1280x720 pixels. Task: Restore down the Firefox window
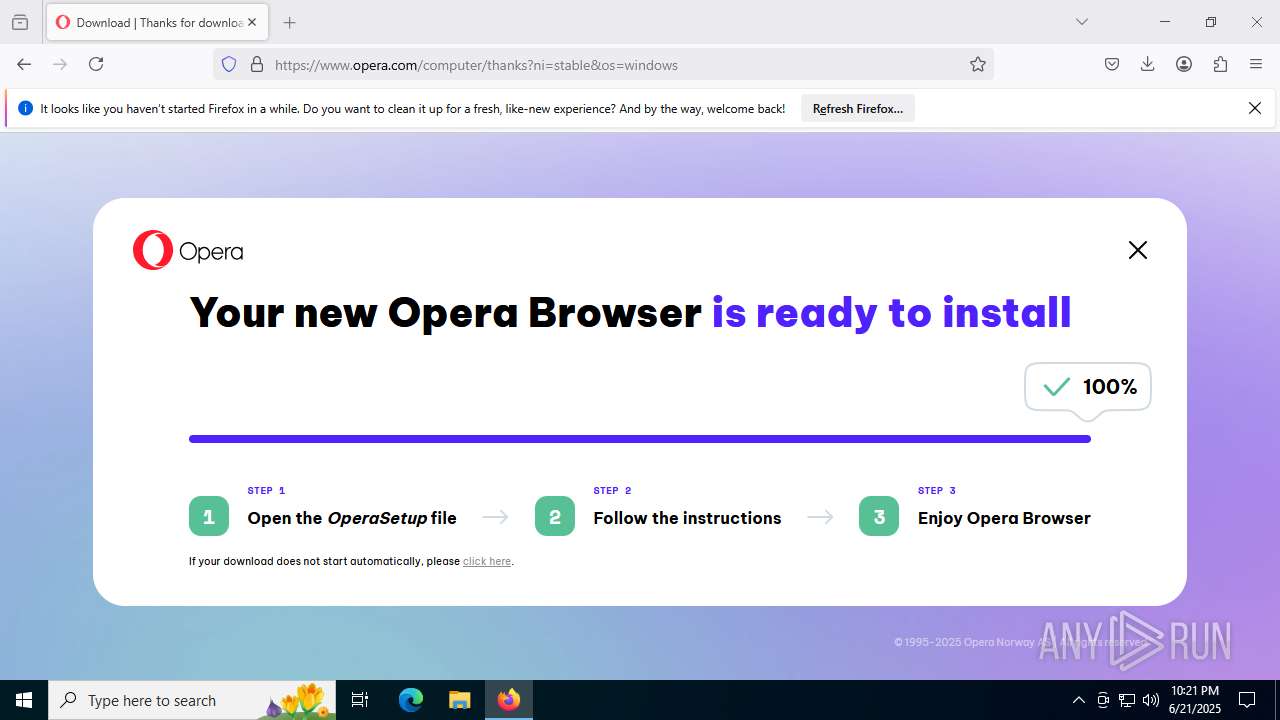[x=1211, y=22]
